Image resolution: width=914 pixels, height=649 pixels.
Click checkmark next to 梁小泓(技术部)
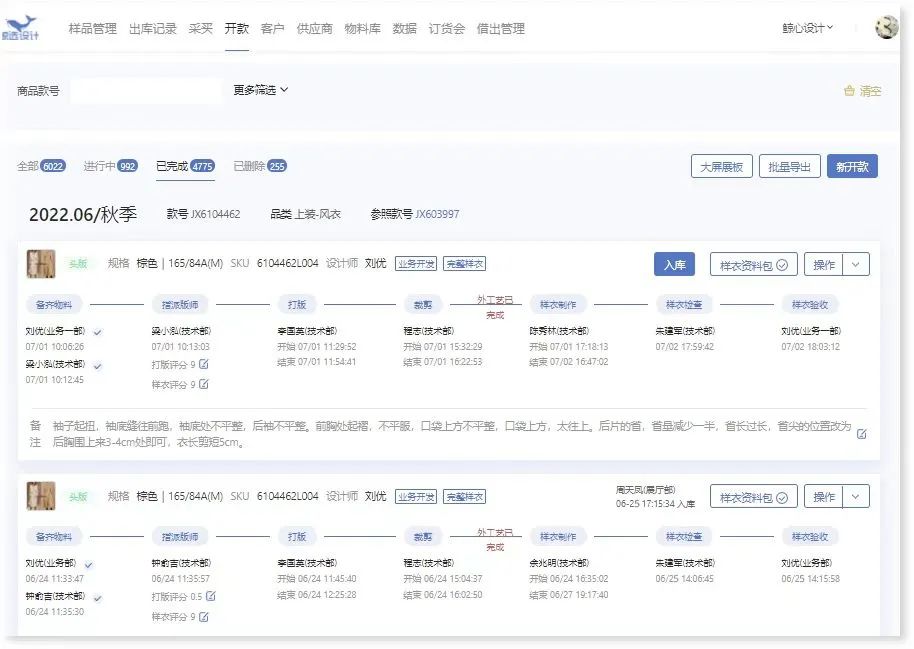click(x=97, y=367)
